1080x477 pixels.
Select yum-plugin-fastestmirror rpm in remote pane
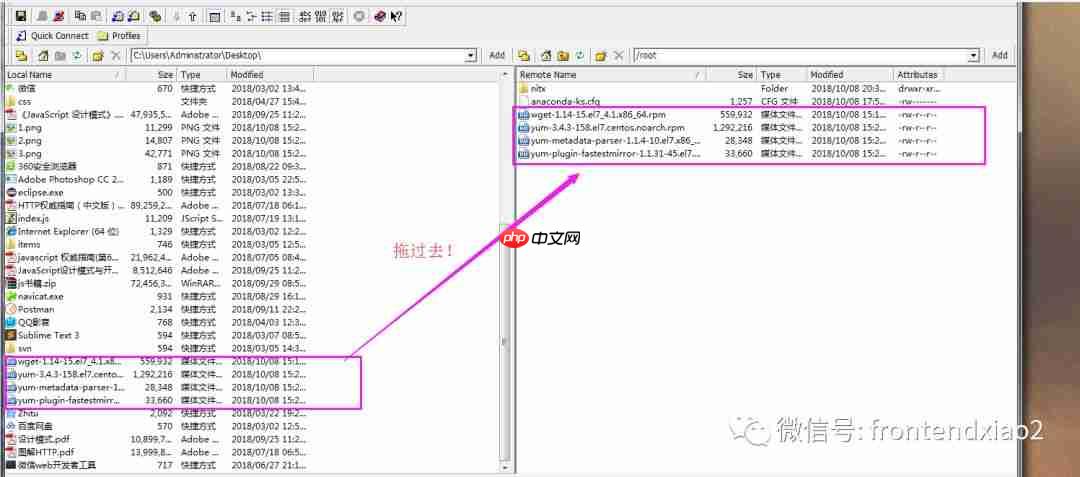coord(609,153)
